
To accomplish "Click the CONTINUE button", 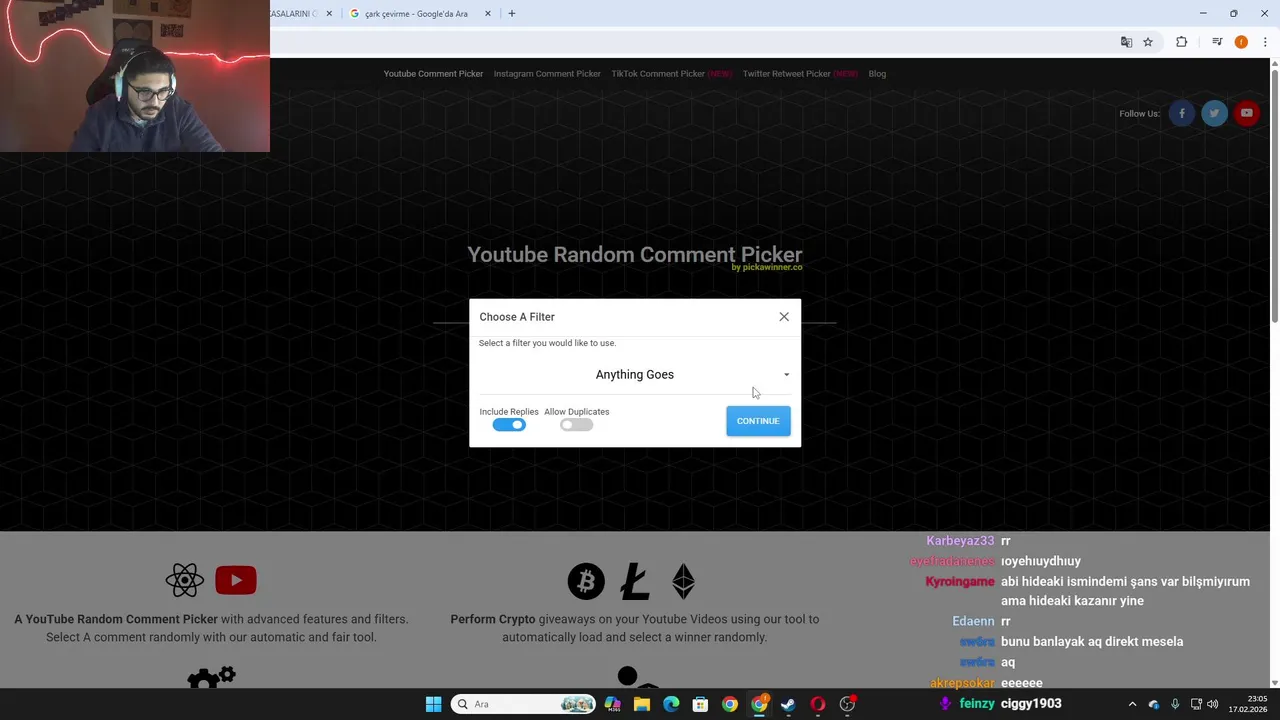I will tap(758, 421).
